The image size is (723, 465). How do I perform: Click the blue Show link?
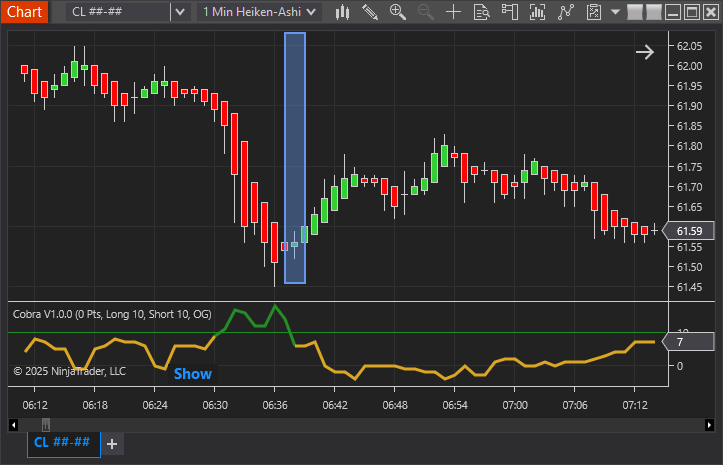[193, 373]
